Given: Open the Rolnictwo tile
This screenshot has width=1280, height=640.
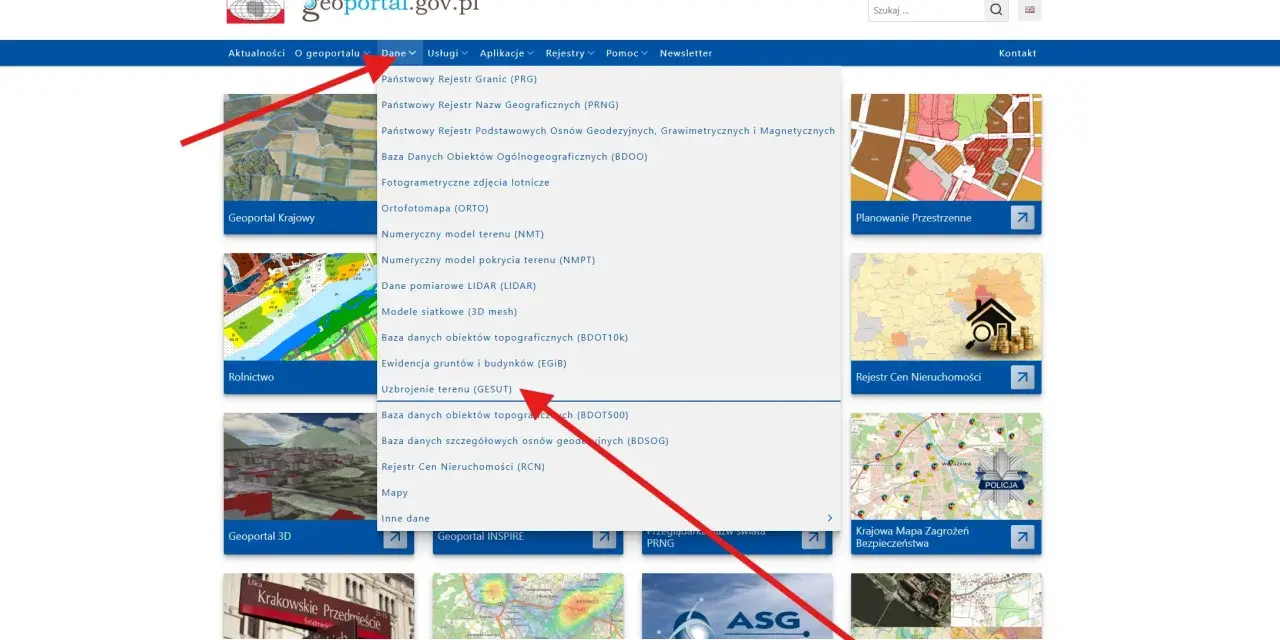Looking at the screenshot, I should pyautogui.click(x=300, y=323).
